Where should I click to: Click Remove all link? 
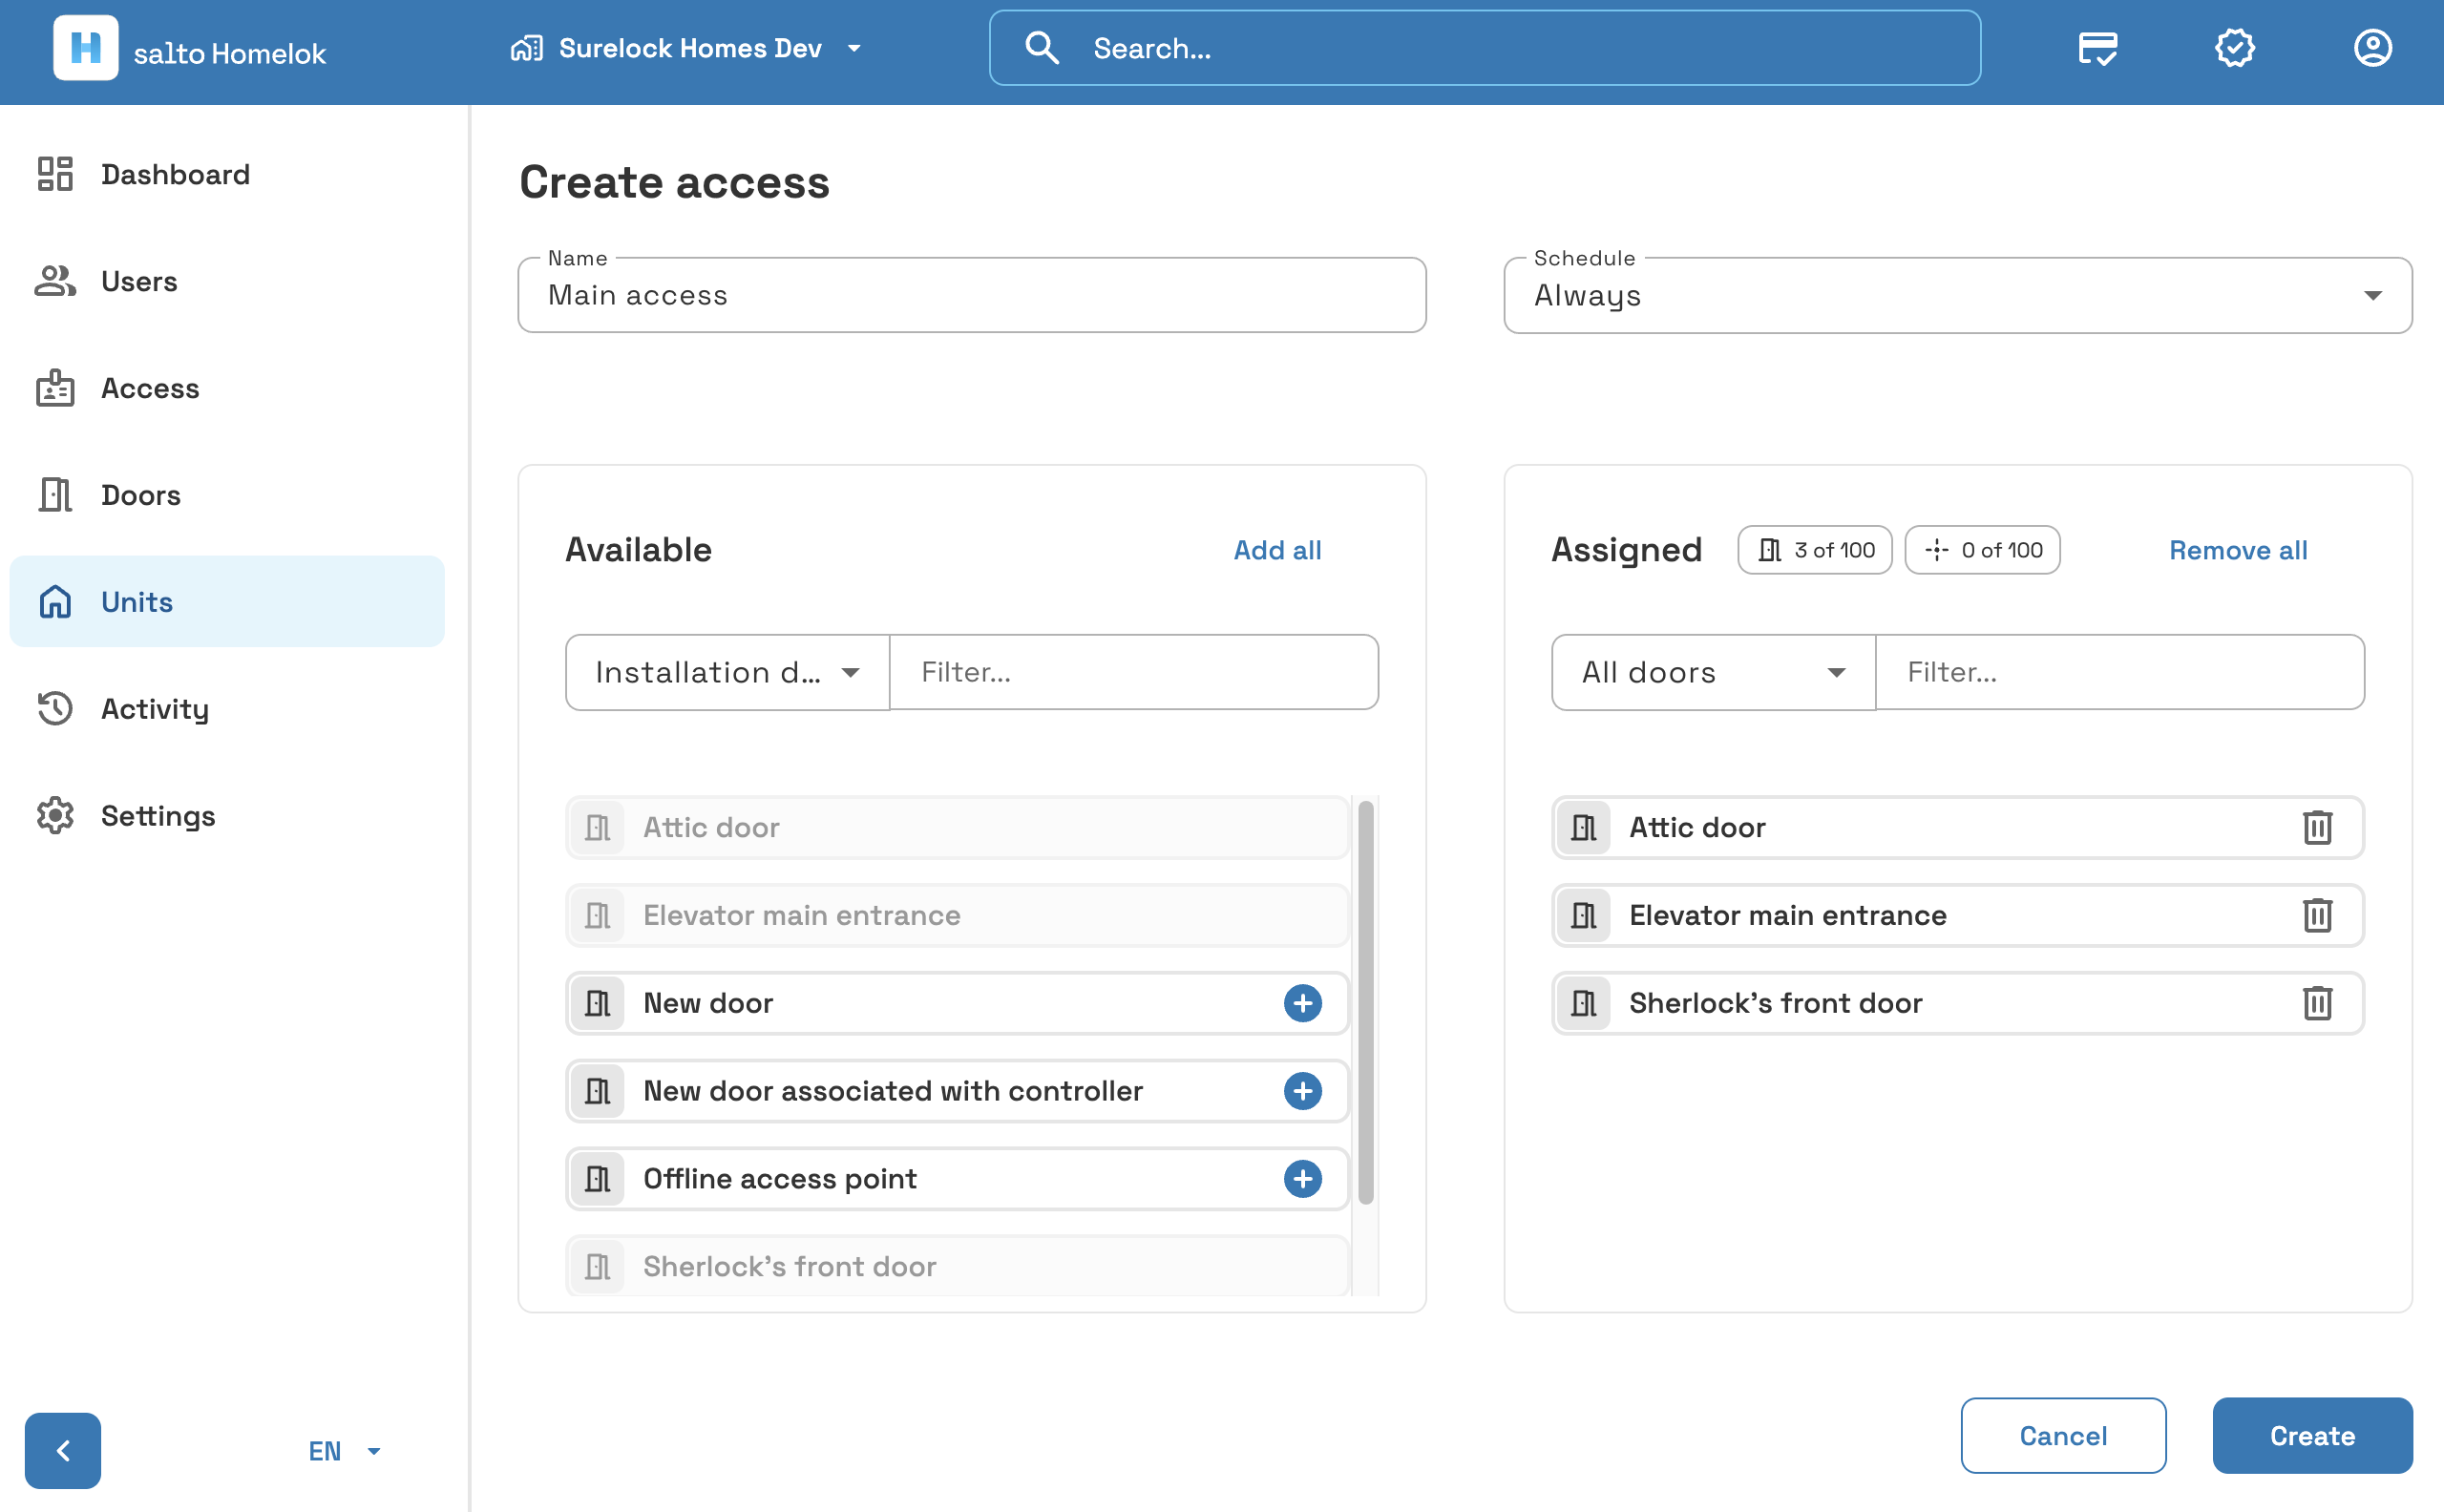[x=2237, y=550]
